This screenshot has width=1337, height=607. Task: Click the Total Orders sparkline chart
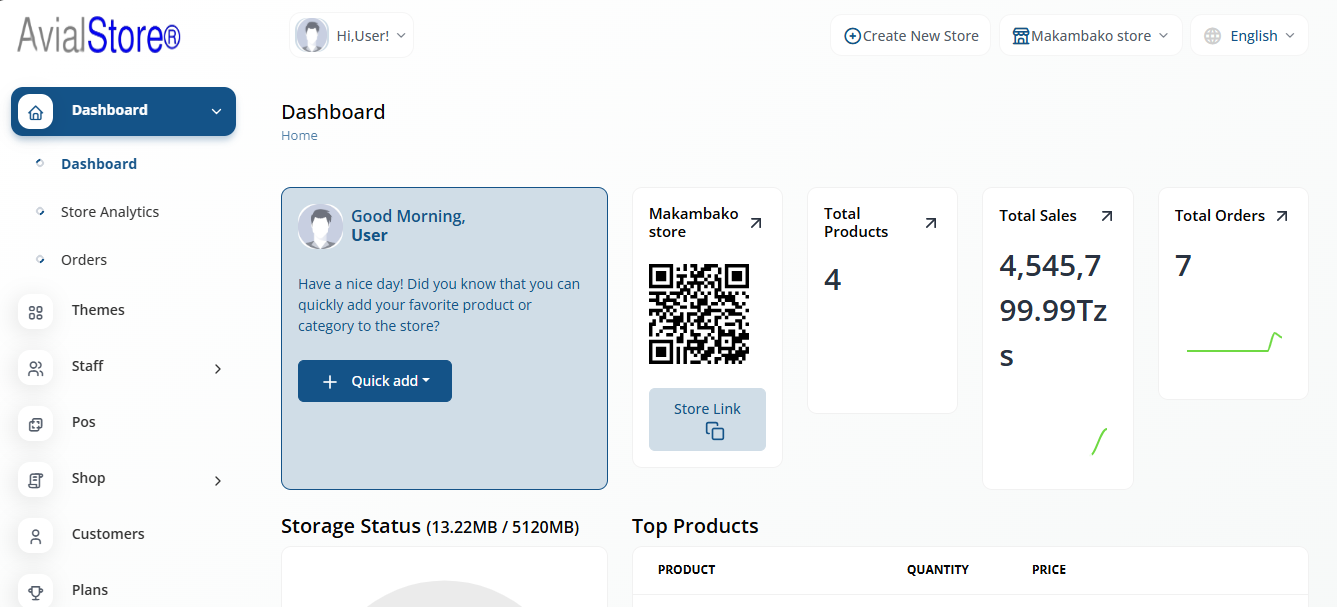(1234, 343)
